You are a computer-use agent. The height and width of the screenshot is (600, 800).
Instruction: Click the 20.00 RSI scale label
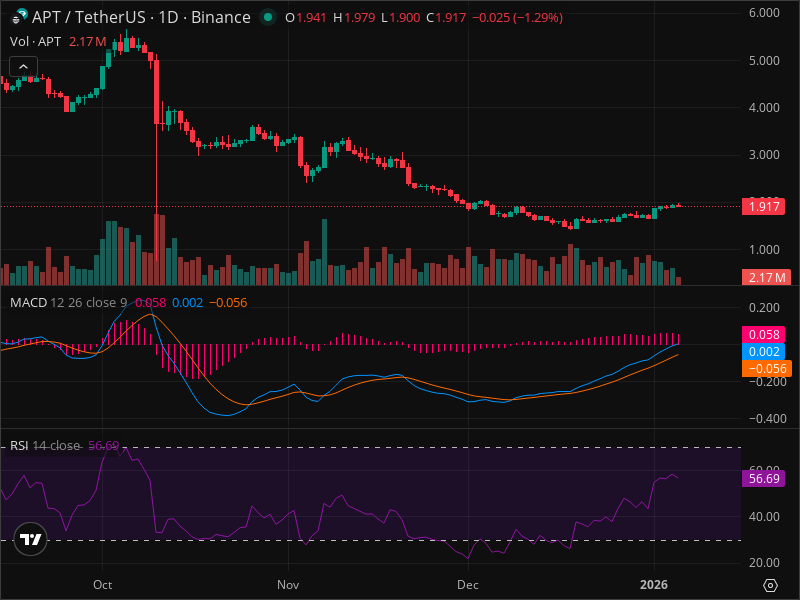click(764, 563)
